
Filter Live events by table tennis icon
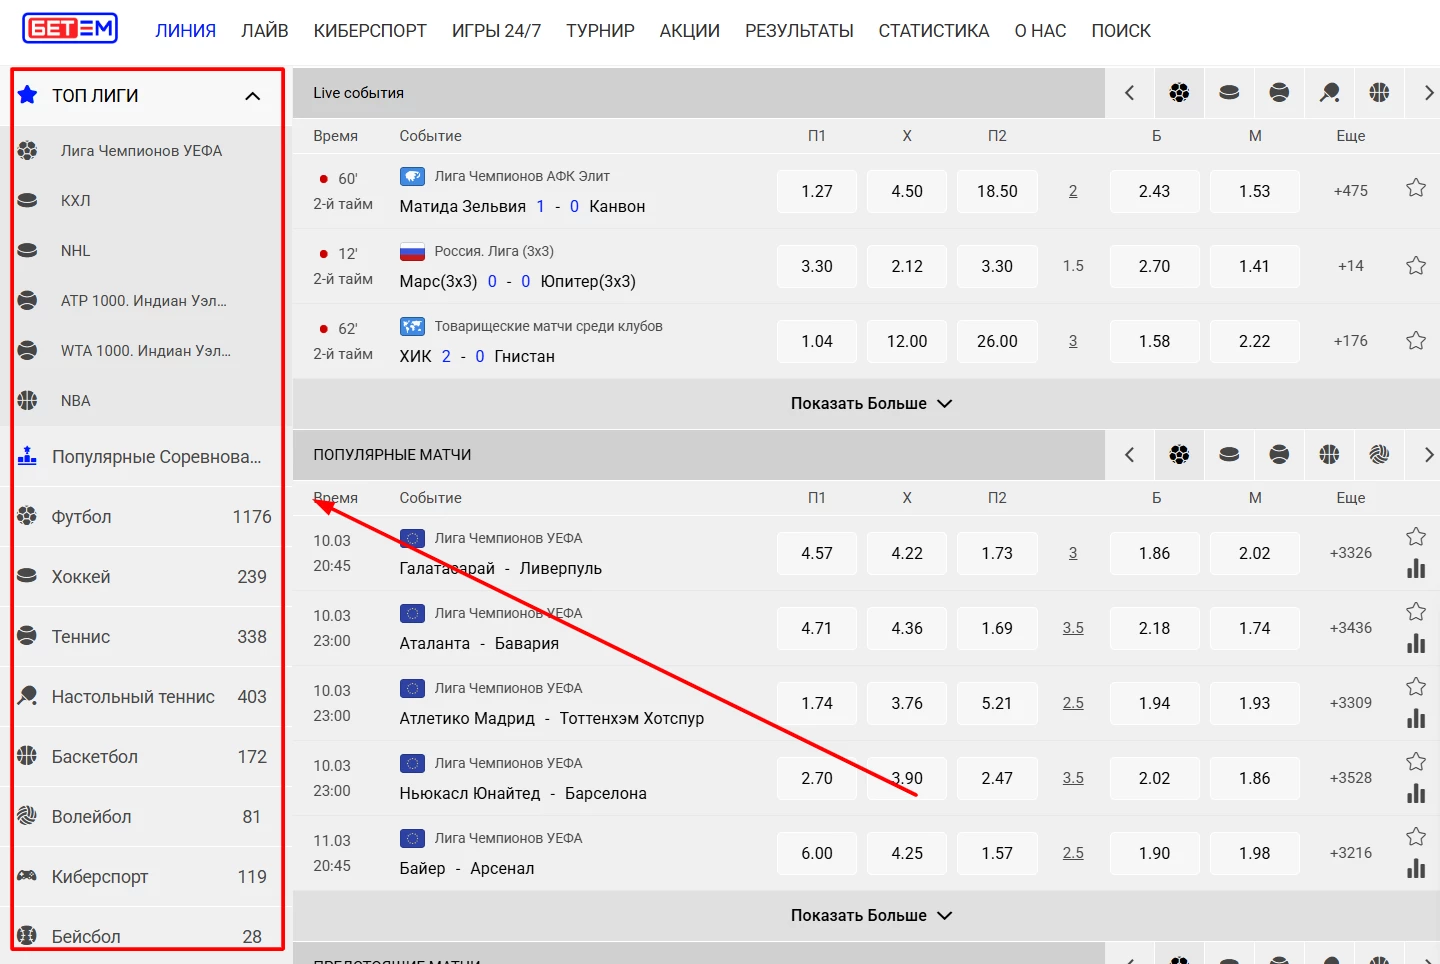point(1329,93)
